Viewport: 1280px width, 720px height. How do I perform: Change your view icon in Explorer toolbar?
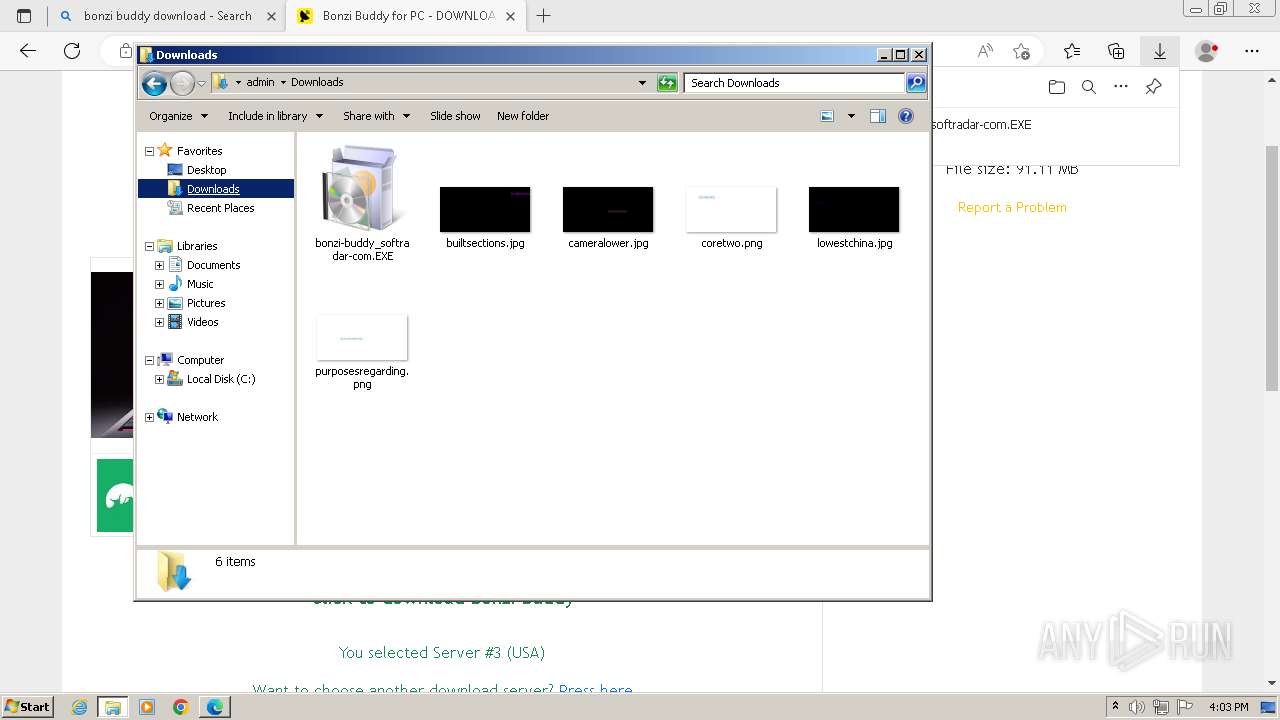tap(827, 116)
